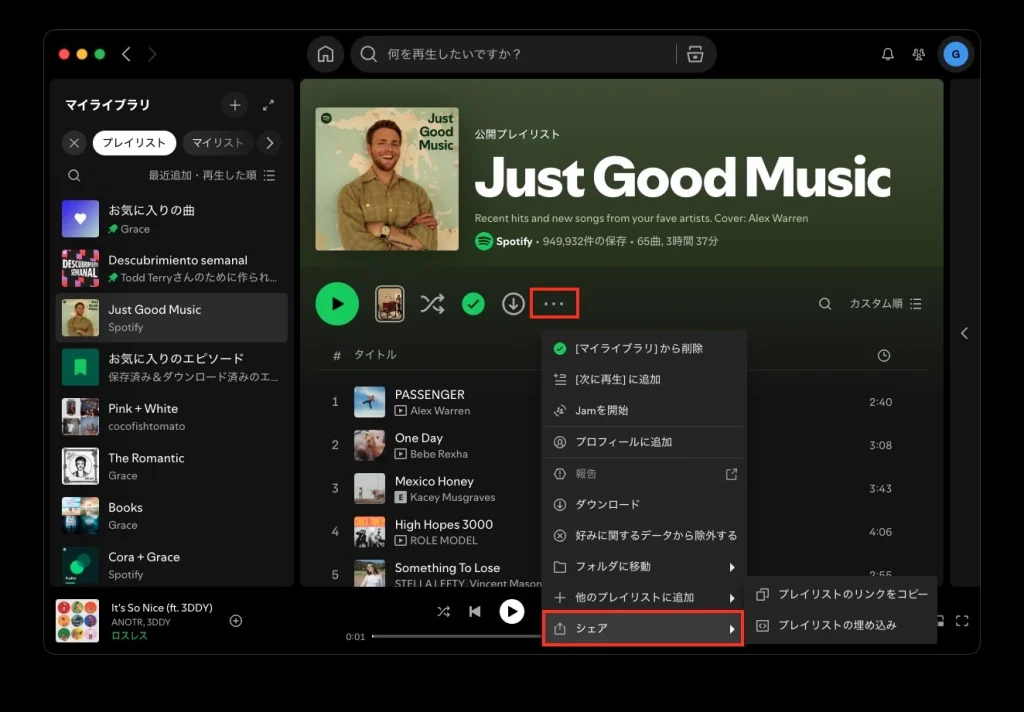The height and width of the screenshot is (712, 1024).
Task: Expand 他のプレイリストに追加 submenu
Action: [x=644, y=597]
